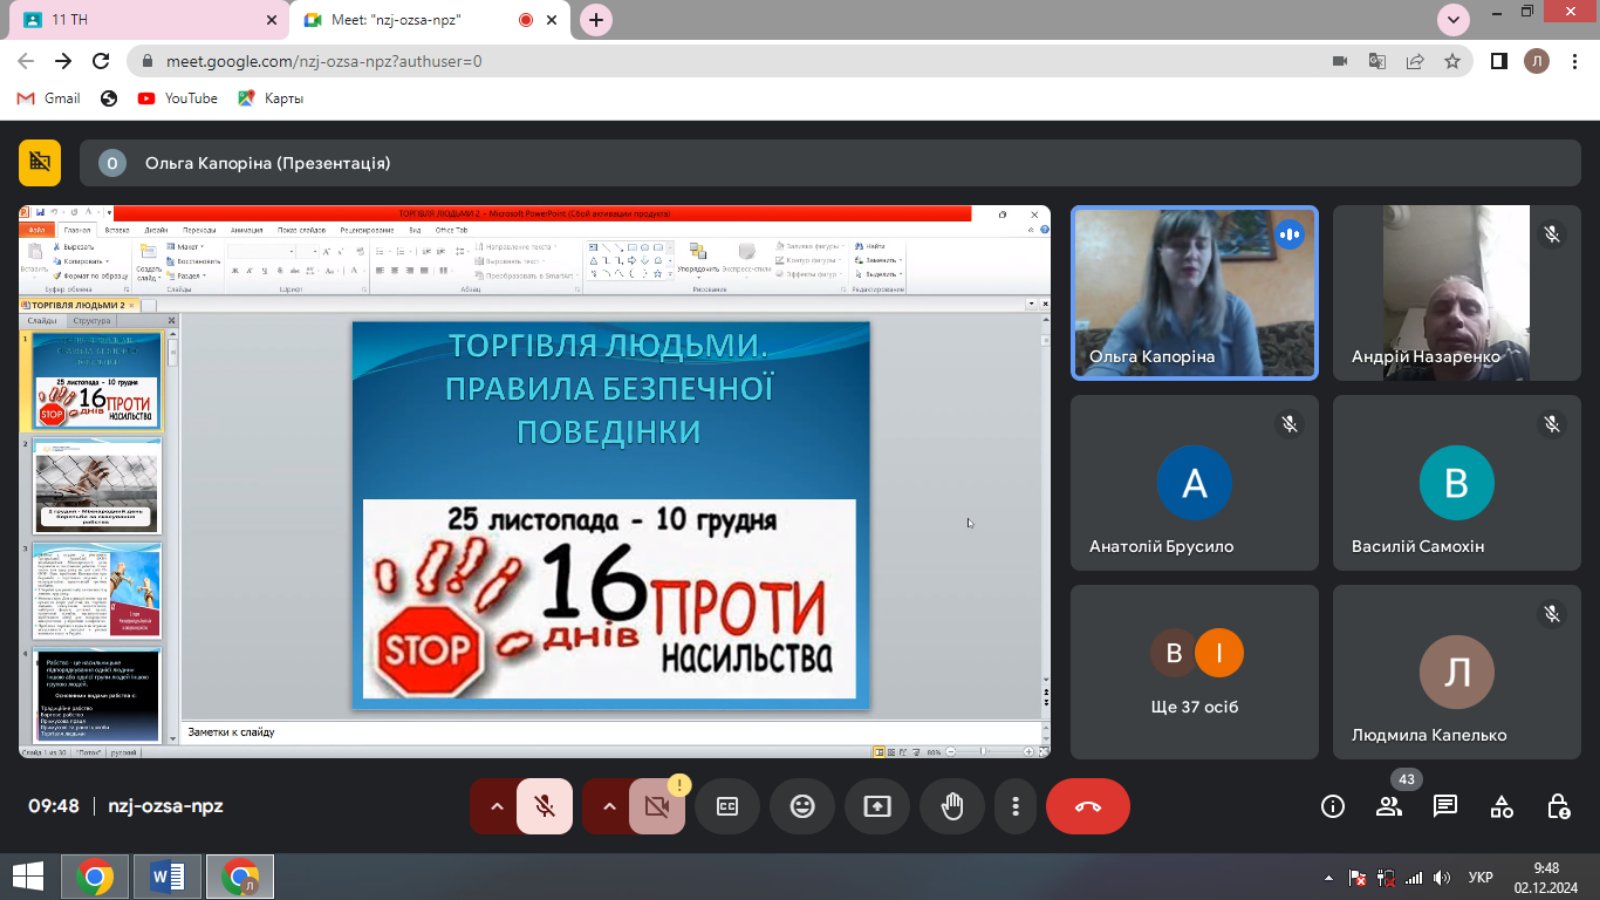The height and width of the screenshot is (900, 1600).
Task: Click the leave call red button
Action: [1087, 806]
